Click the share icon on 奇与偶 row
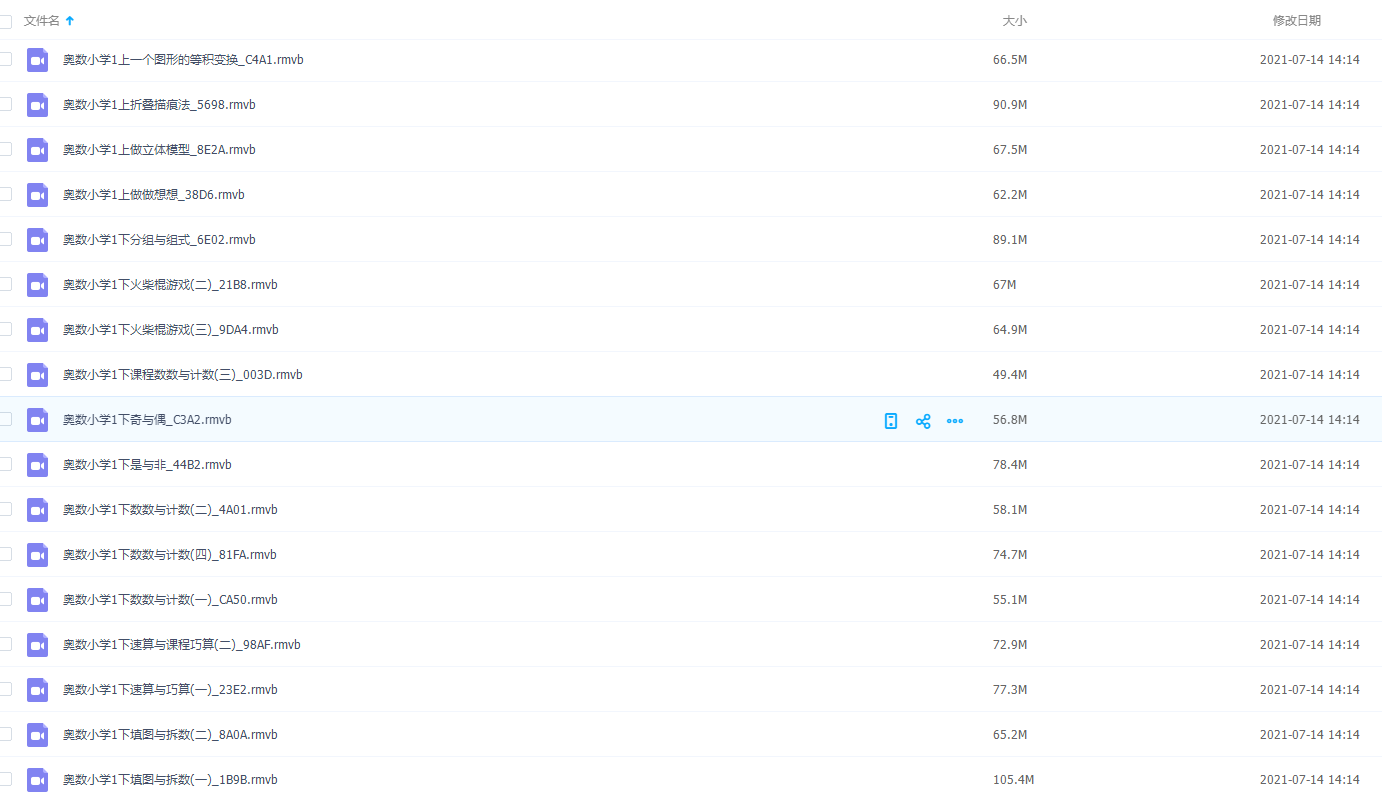Viewport: 1382px width, 796px height. click(923, 421)
